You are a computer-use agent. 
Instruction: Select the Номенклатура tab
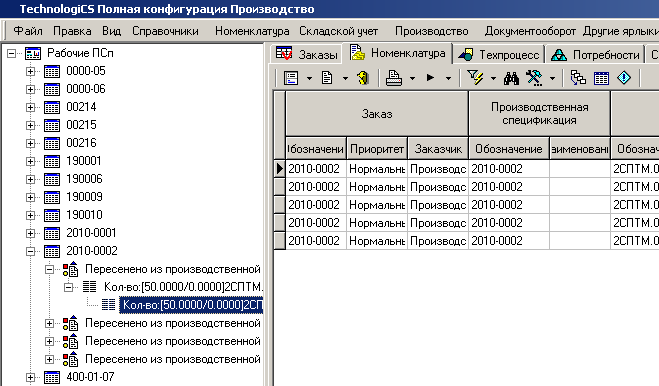tap(398, 53)
